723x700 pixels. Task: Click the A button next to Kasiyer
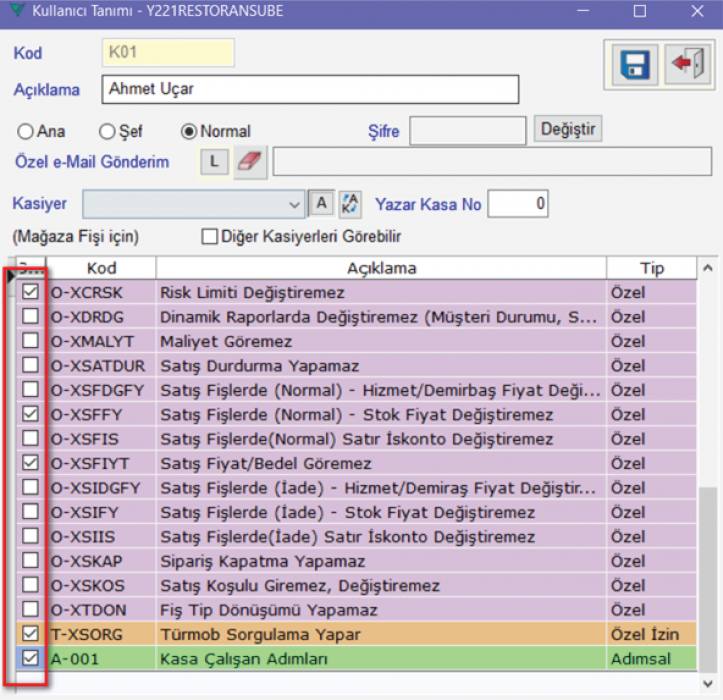321,203
